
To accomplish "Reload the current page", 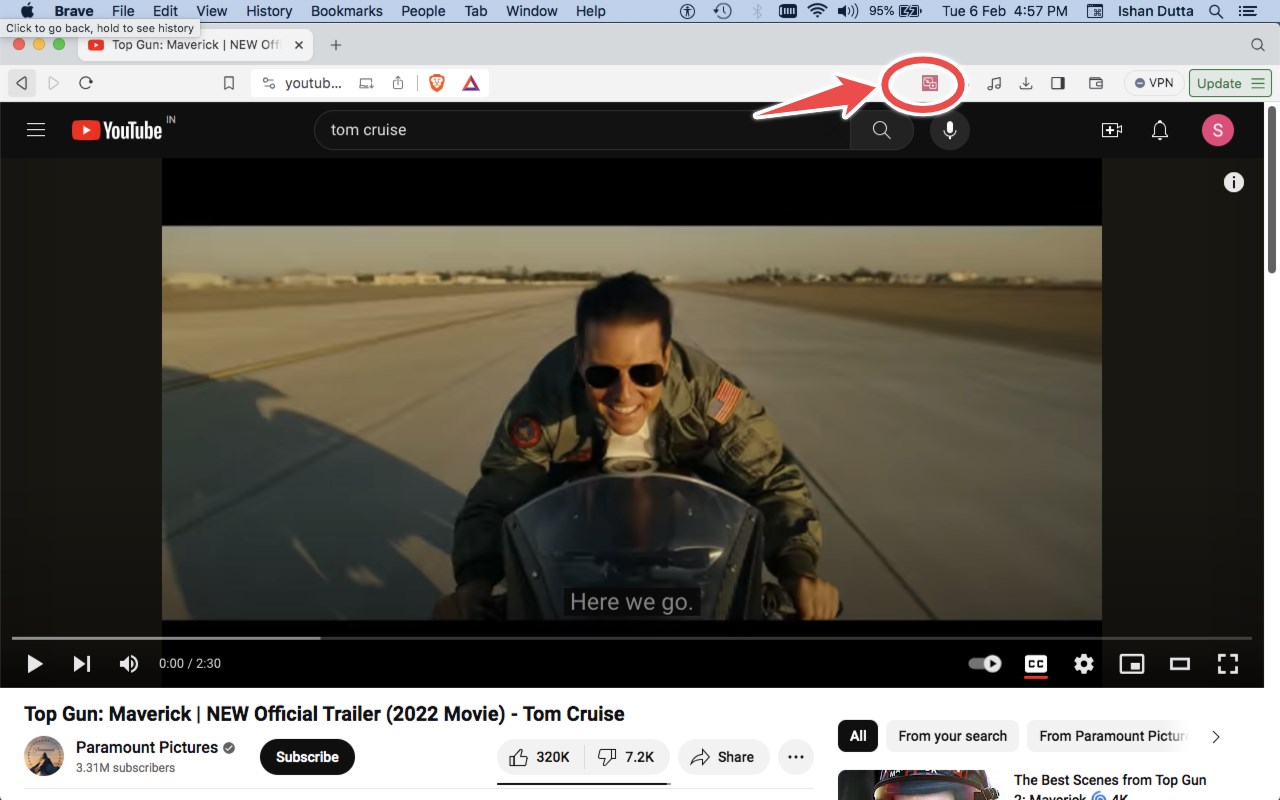I will point(86,83).
